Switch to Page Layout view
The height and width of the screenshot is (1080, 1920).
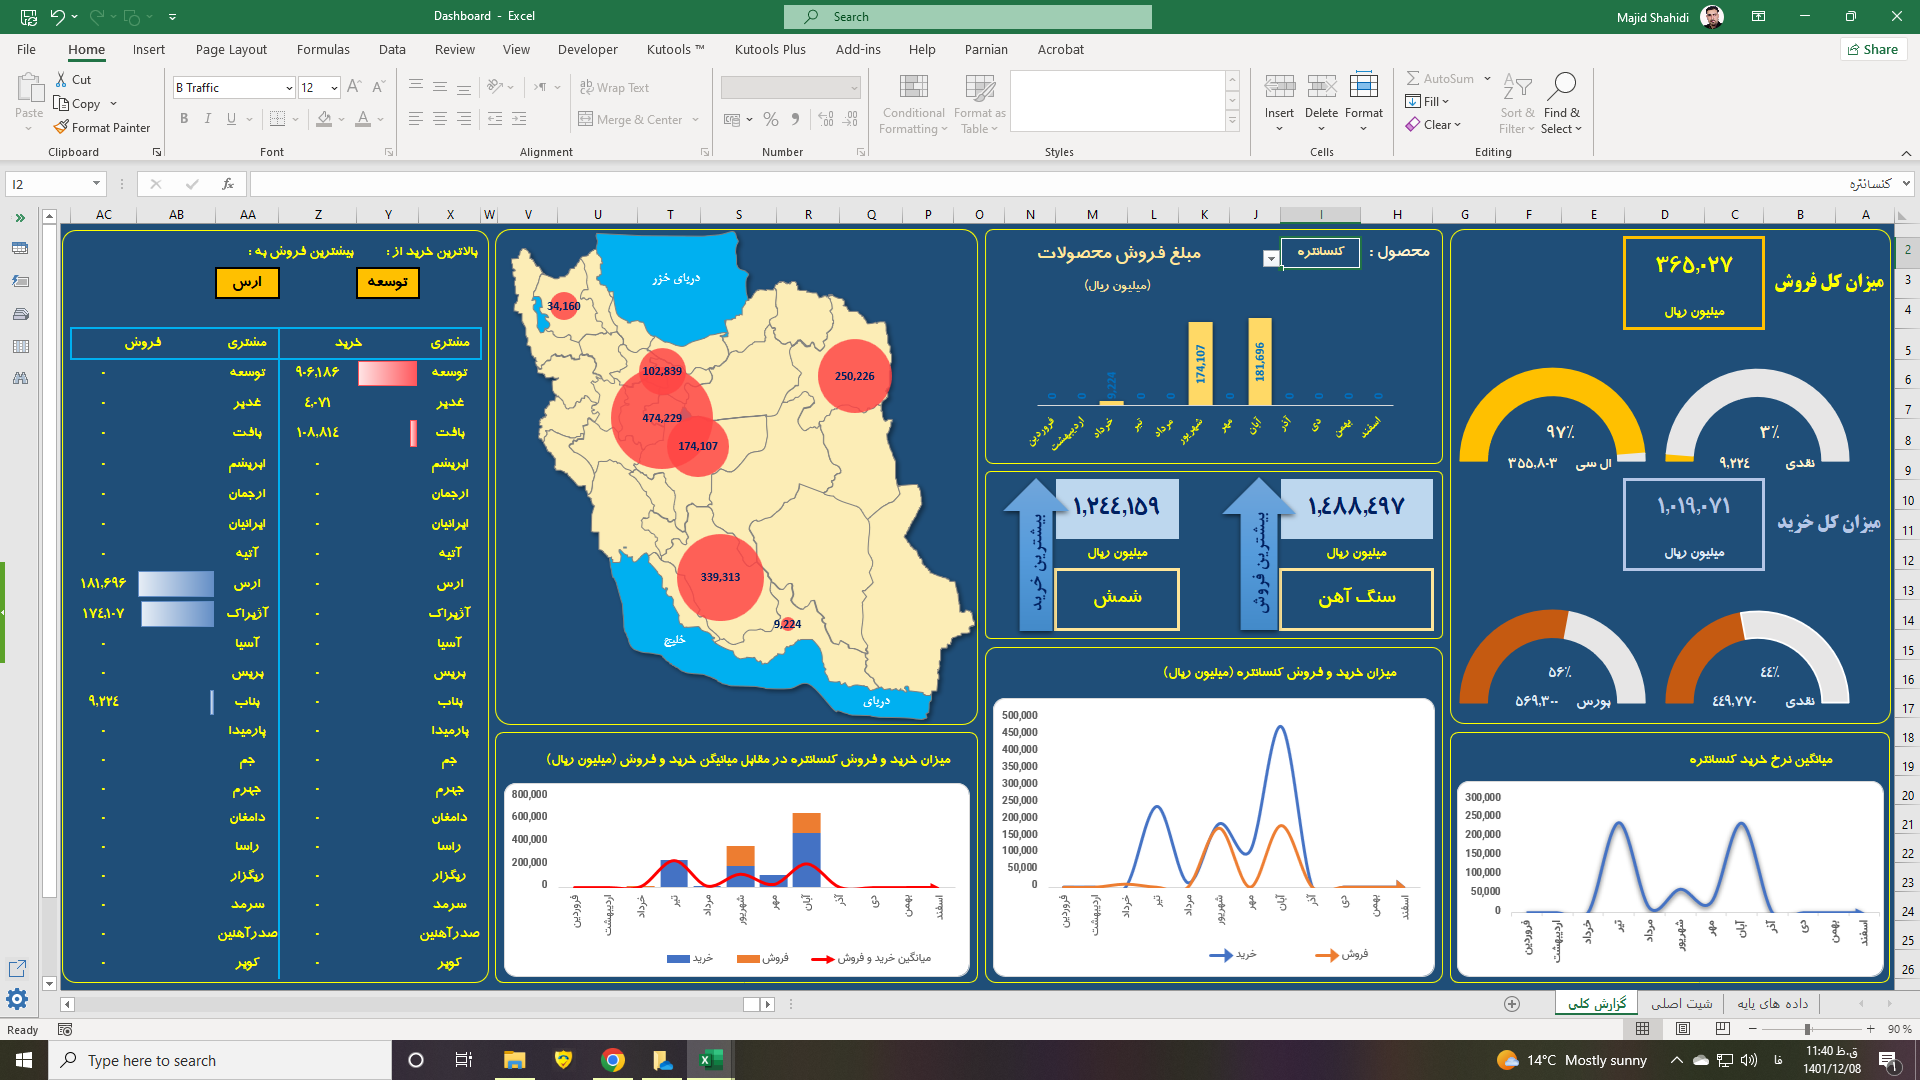[1682, 1029]
